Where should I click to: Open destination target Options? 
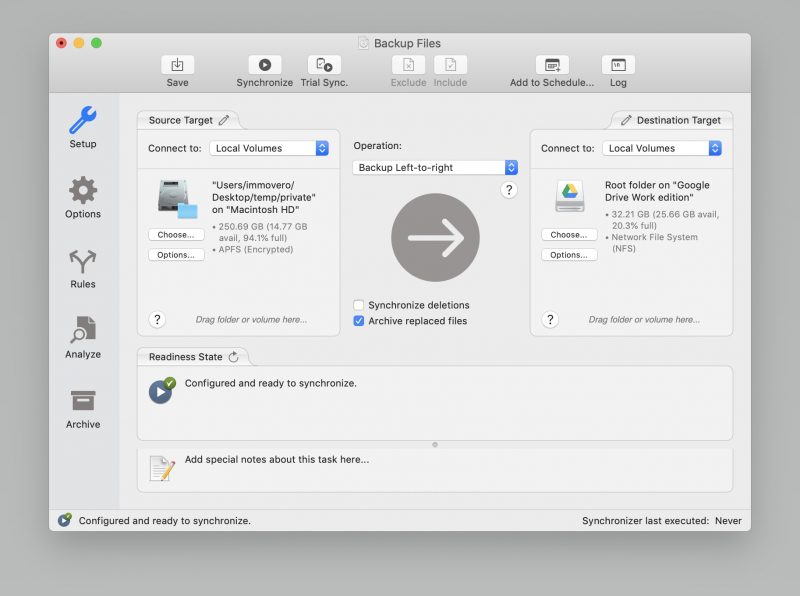pos(569,255)
